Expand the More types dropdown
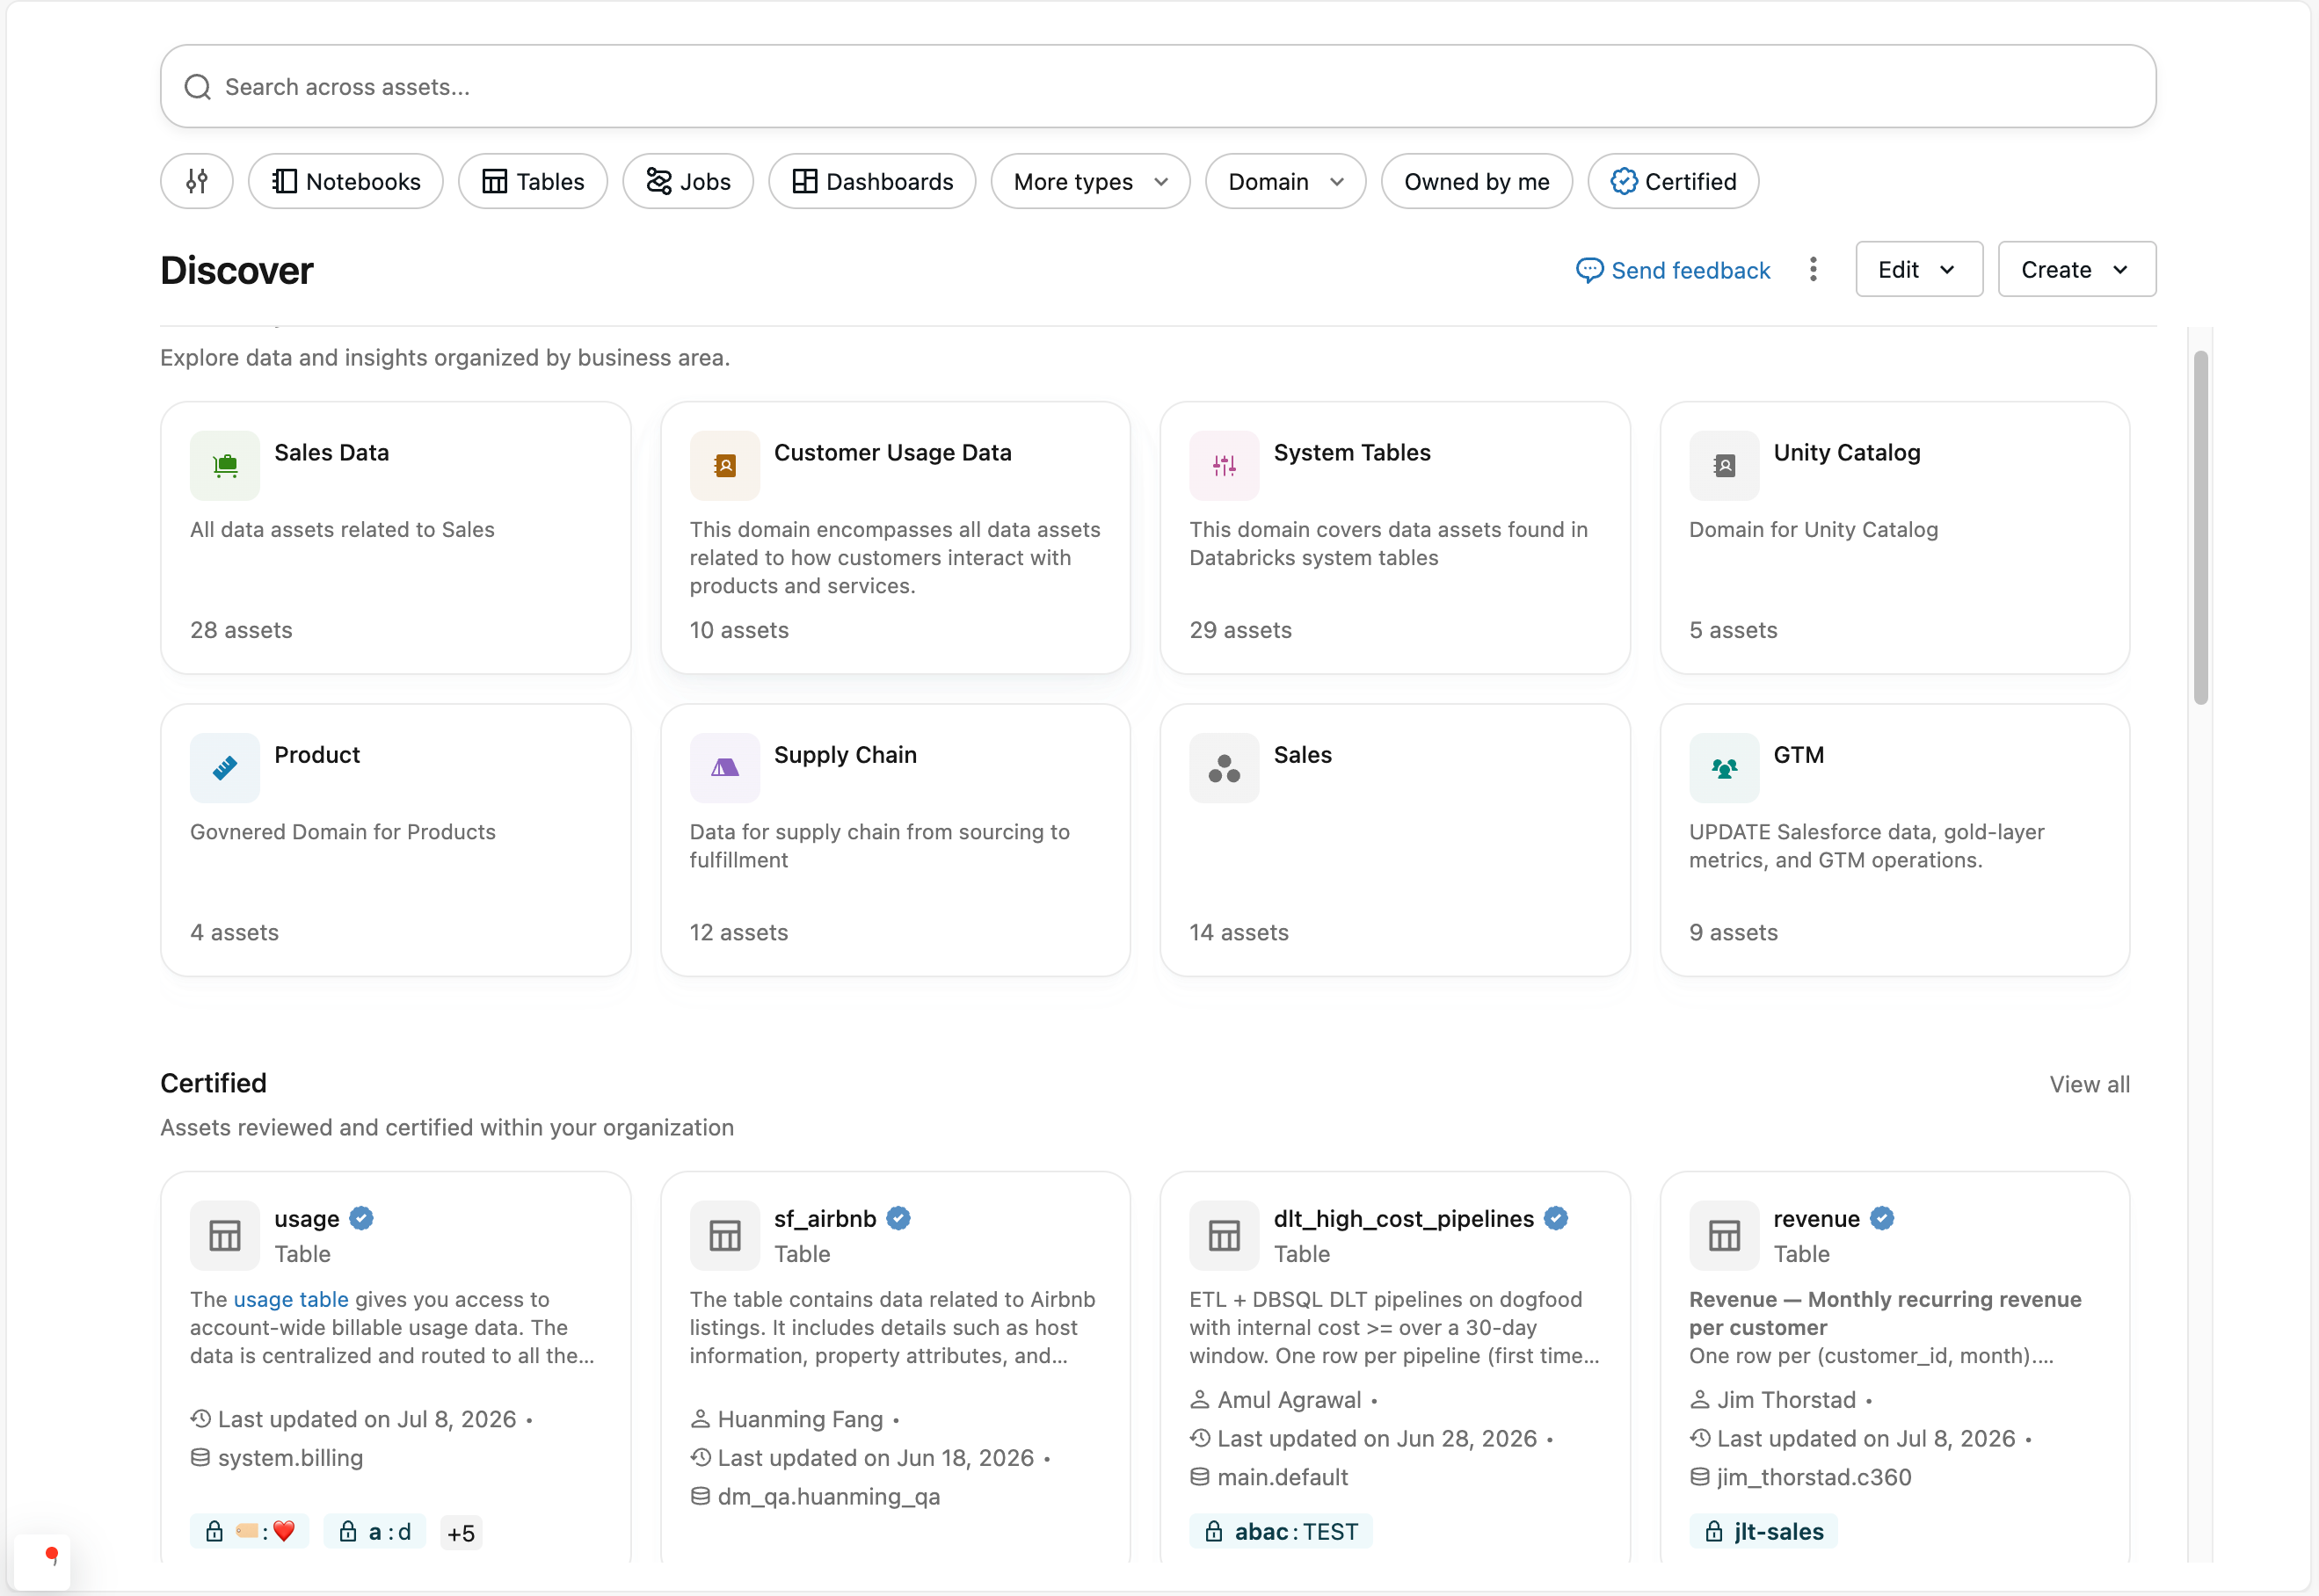This screenshot has height=1596, width=2319. 1091,181
